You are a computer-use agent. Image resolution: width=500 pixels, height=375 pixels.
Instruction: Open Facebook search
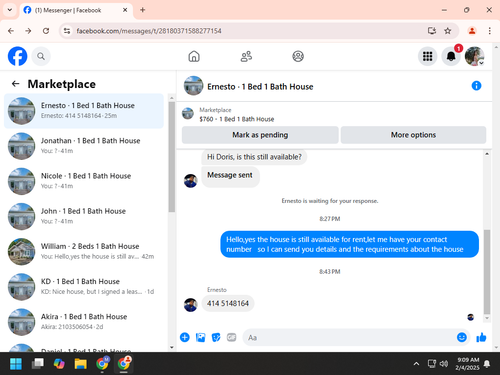click(x=41, y=56)
